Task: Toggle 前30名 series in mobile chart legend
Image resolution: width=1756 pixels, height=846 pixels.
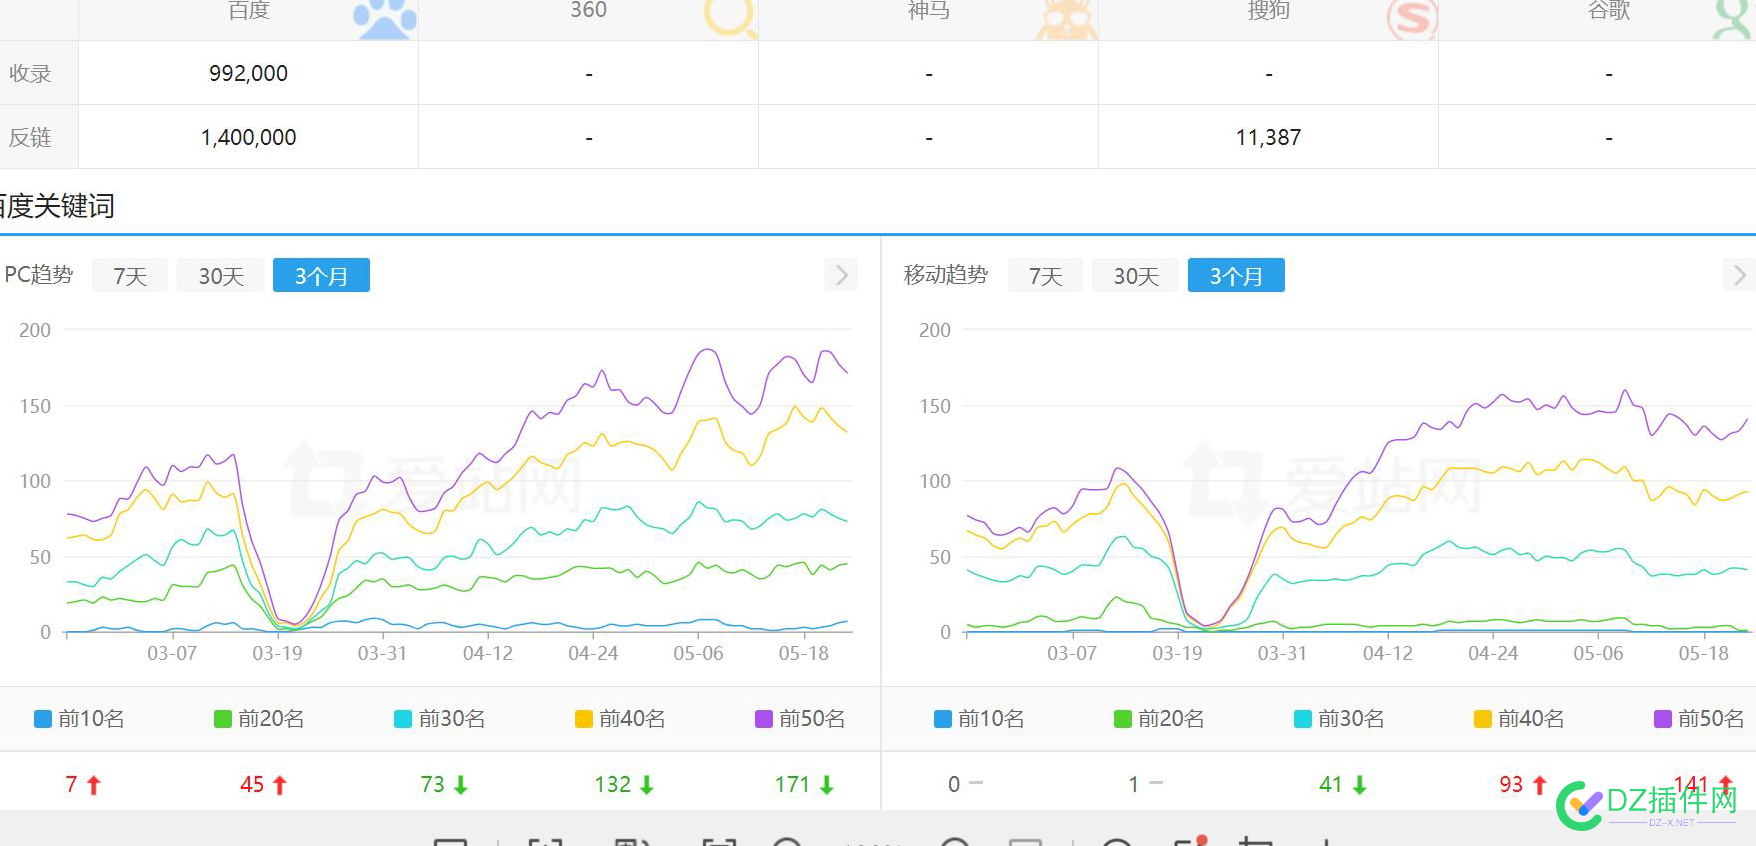Action: pyautogui.click(x=1340, y=719)
